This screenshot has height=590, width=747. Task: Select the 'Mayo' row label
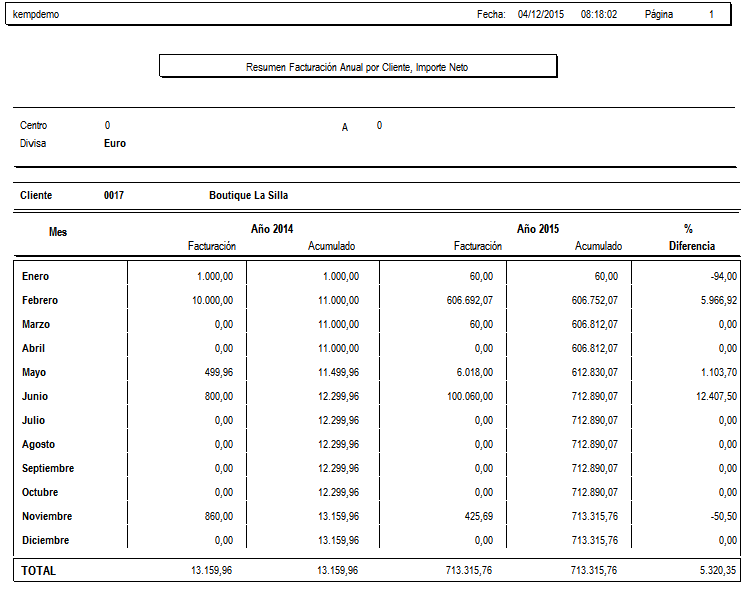(34, 372)
